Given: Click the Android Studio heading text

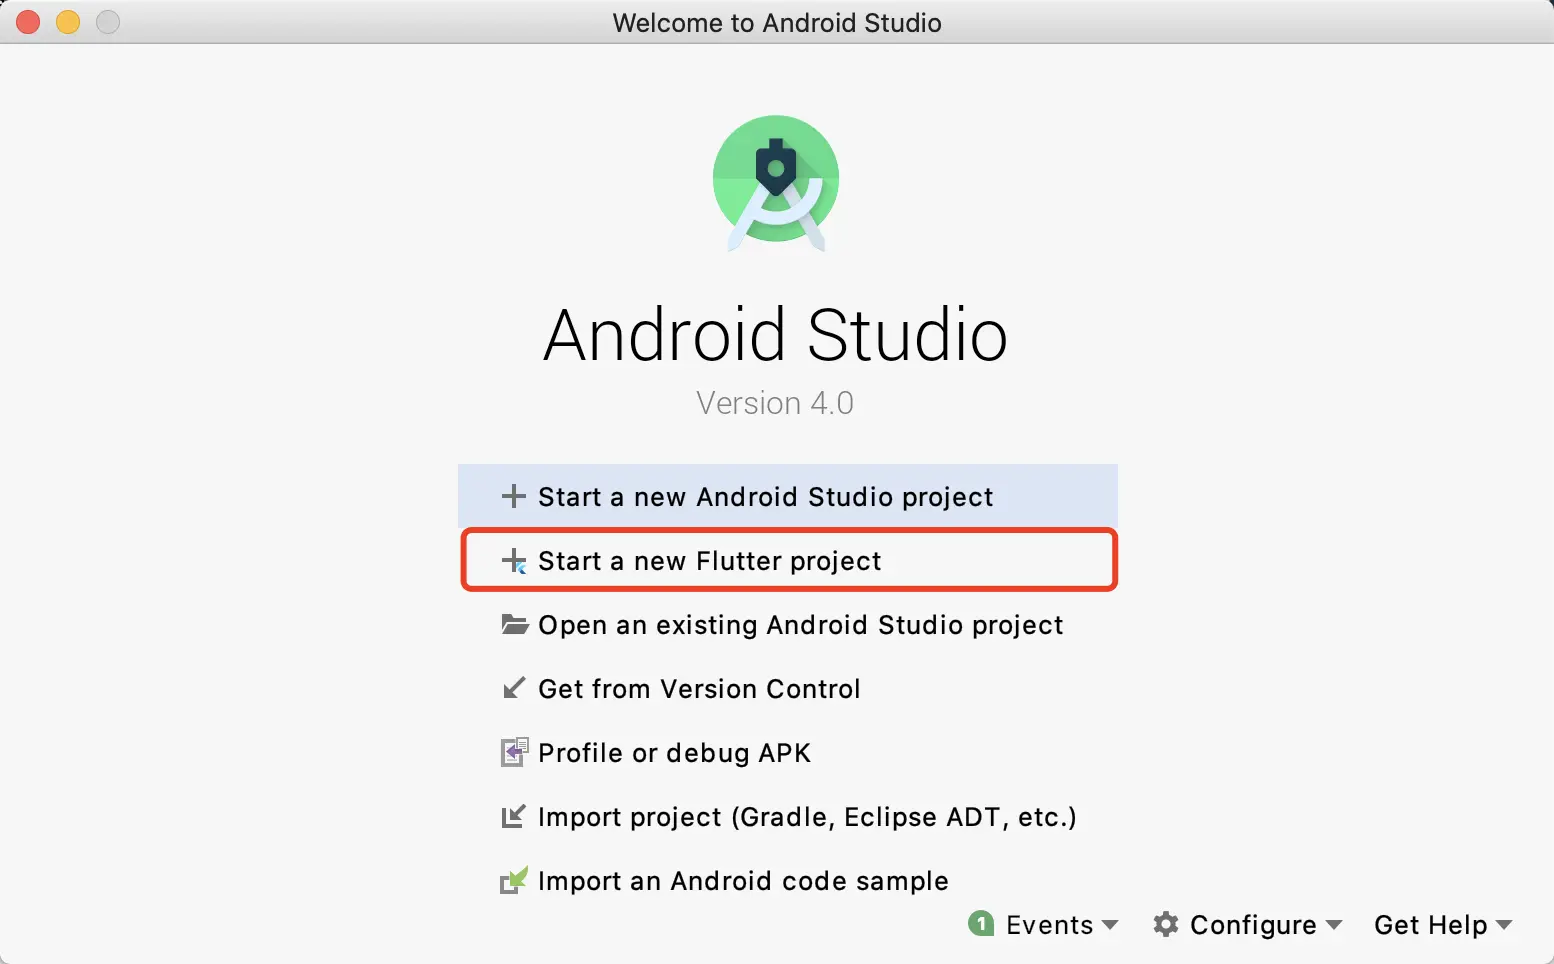Looking at the screenshot, I should point(776,334).
